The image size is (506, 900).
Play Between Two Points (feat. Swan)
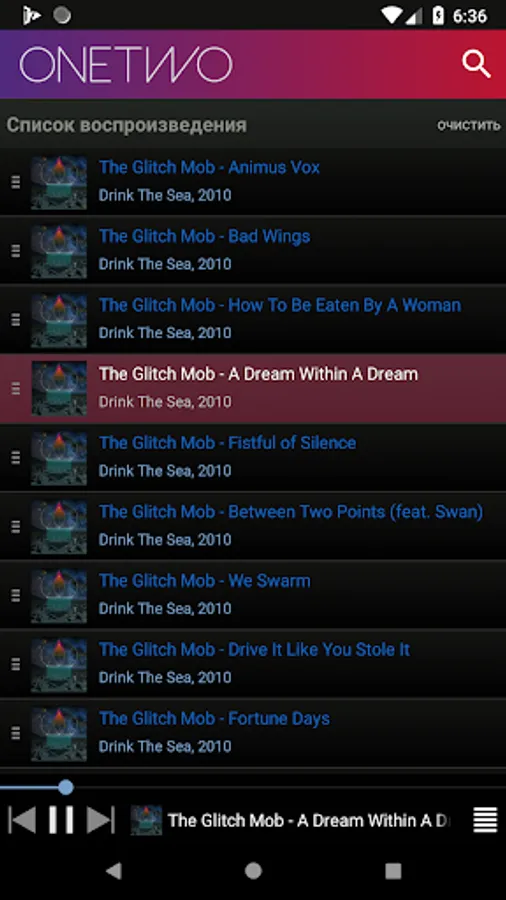coord(253,526)
